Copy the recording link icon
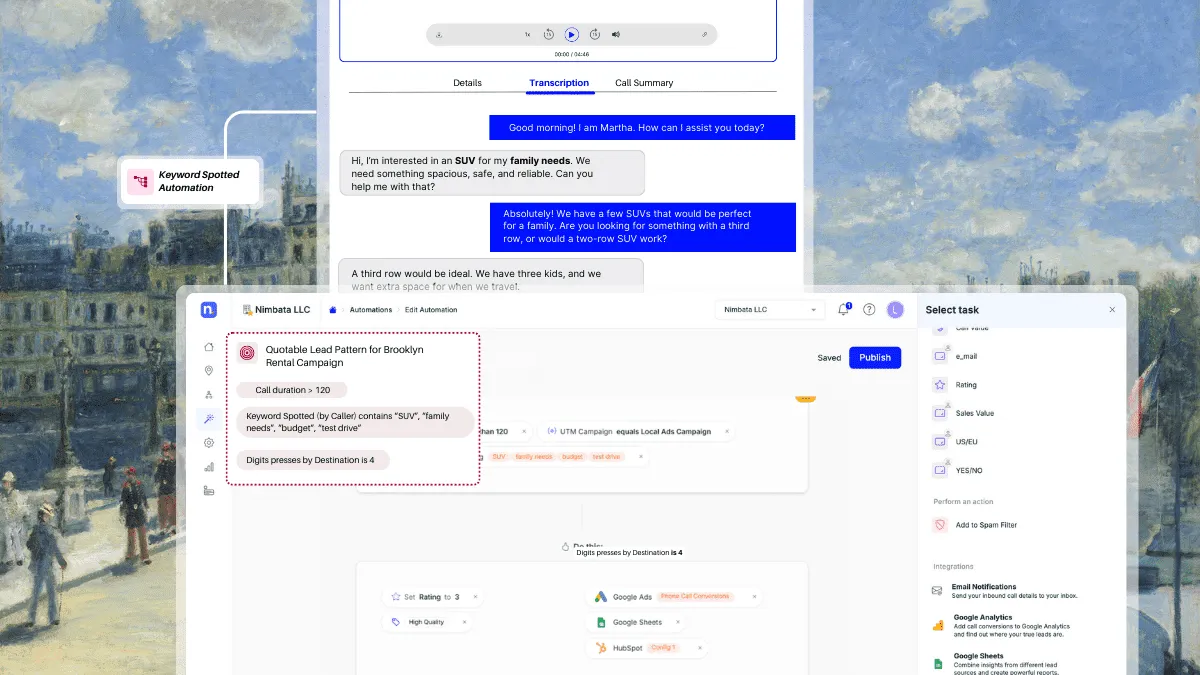 [x=705, y=34]
